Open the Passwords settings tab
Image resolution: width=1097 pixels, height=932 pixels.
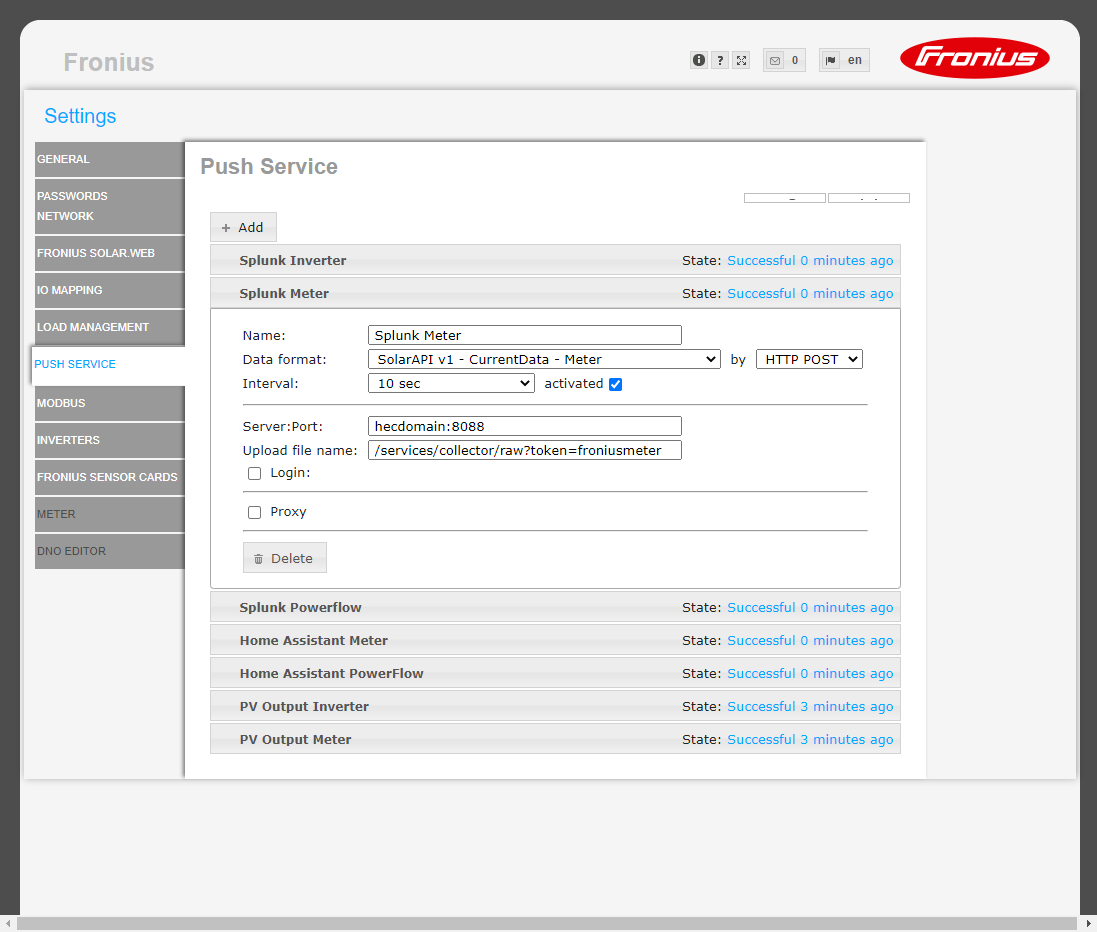[x=72, y=197]
